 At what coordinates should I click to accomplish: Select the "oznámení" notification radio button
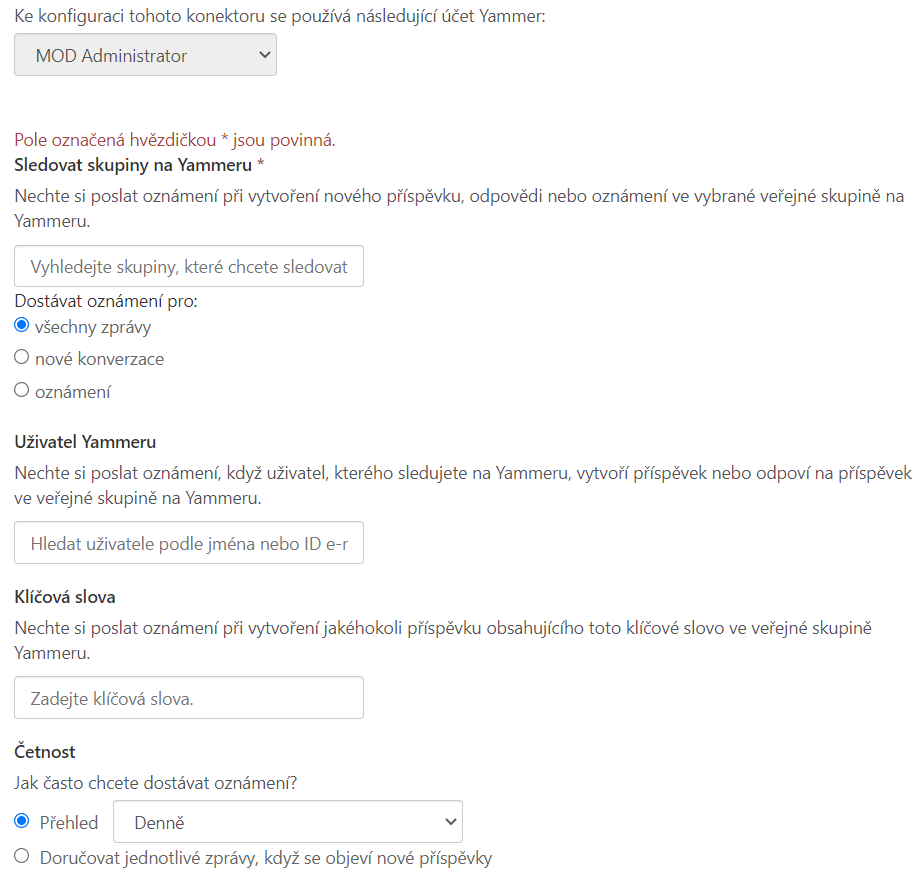(22, 390)
